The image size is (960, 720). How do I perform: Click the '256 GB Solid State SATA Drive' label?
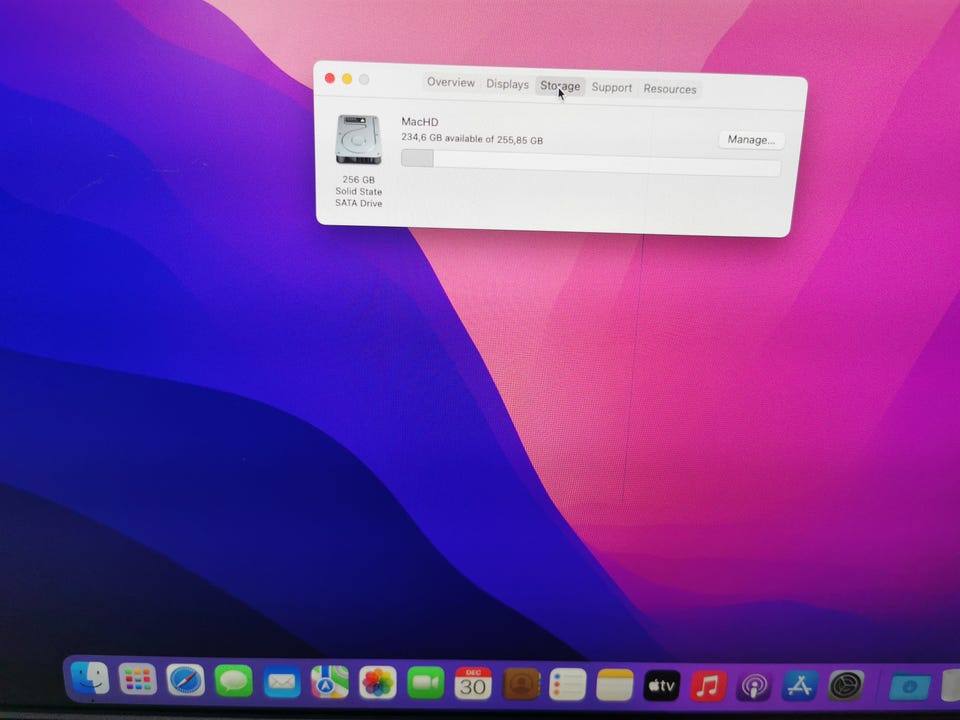[359, 192]
